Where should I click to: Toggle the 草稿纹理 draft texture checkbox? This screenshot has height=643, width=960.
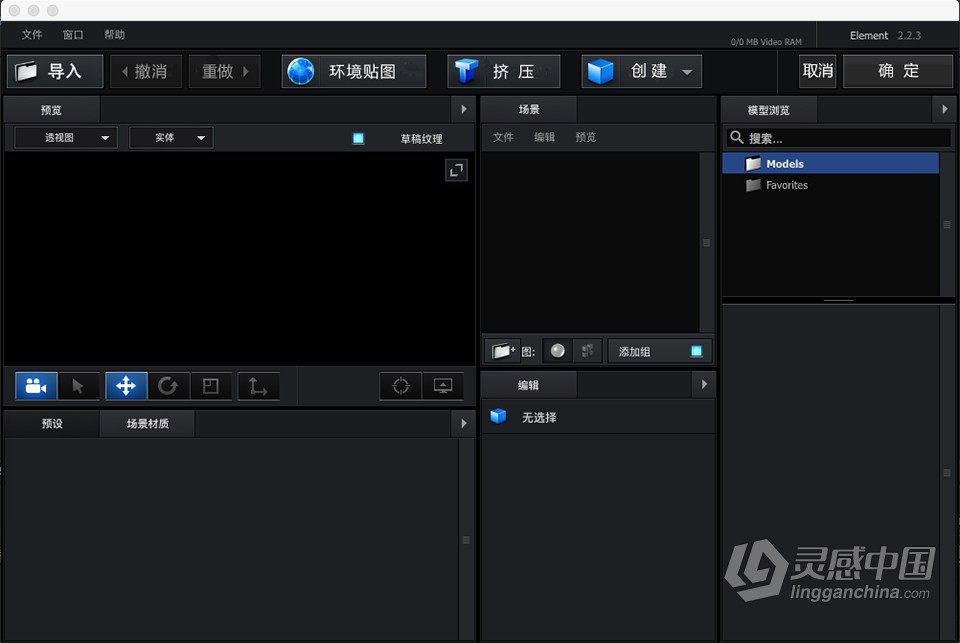(358, 138)
